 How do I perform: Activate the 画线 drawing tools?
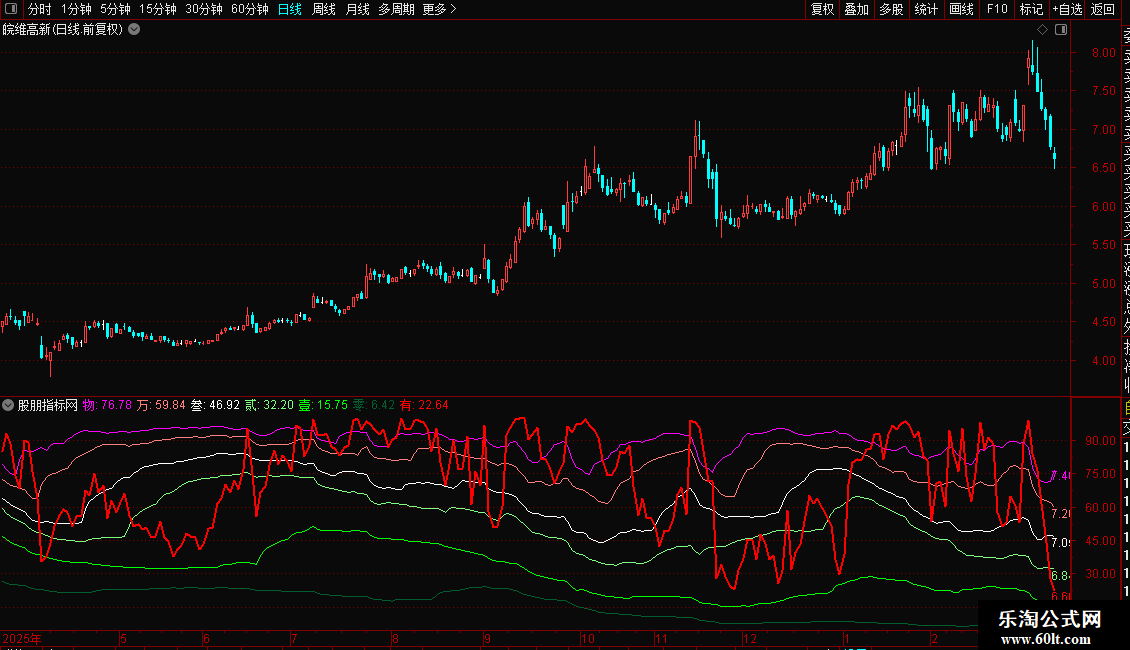[961, 9]
